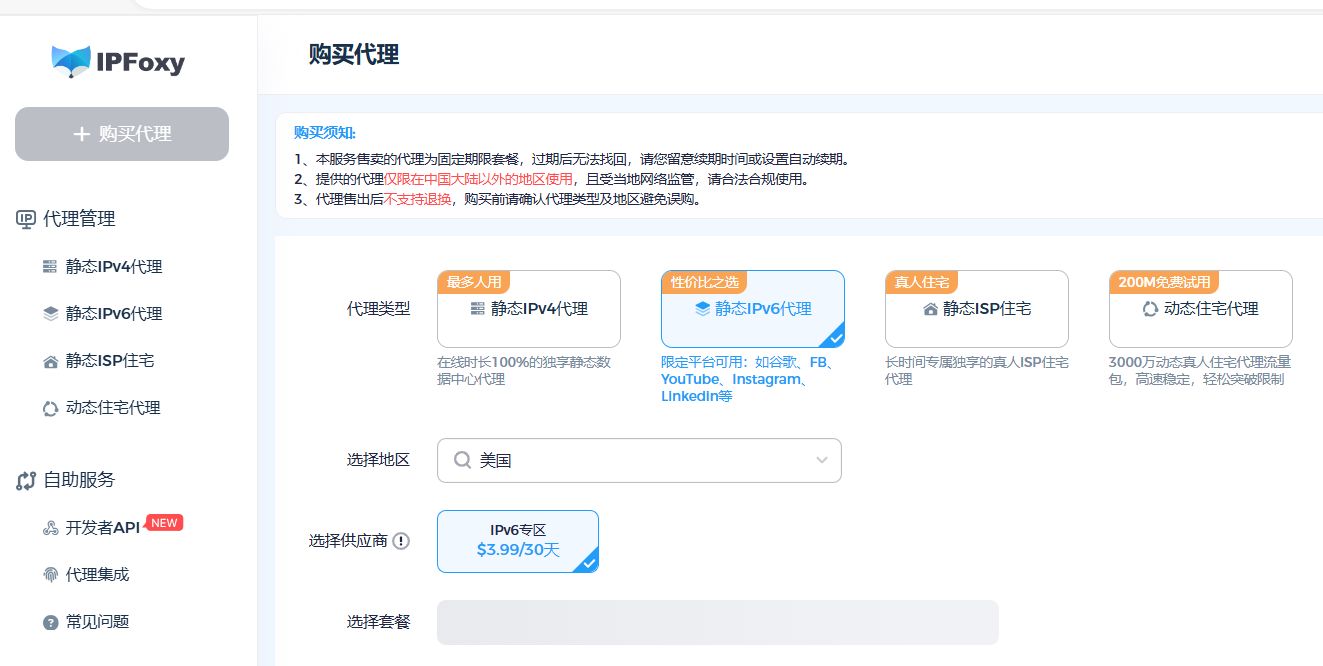The image size is (1323, 666).
Task: Open the 常见问题 help page
Action: click(97, 622)
